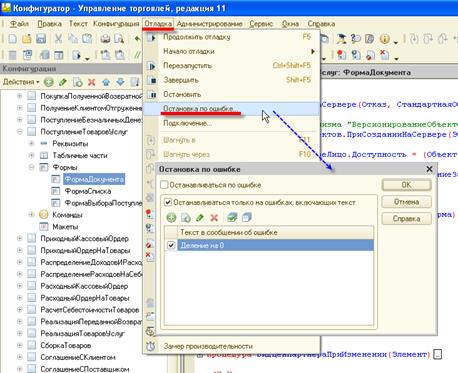The width and height of the screenshot is (458, 373).
Task: Open the Администрирование menu
Action: 209,24
